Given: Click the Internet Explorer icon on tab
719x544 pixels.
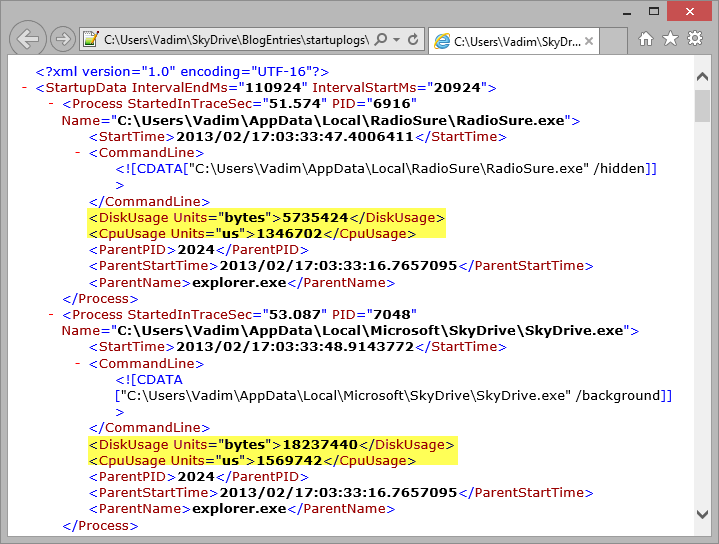Looking at the screenshot, I should point(442,41).
